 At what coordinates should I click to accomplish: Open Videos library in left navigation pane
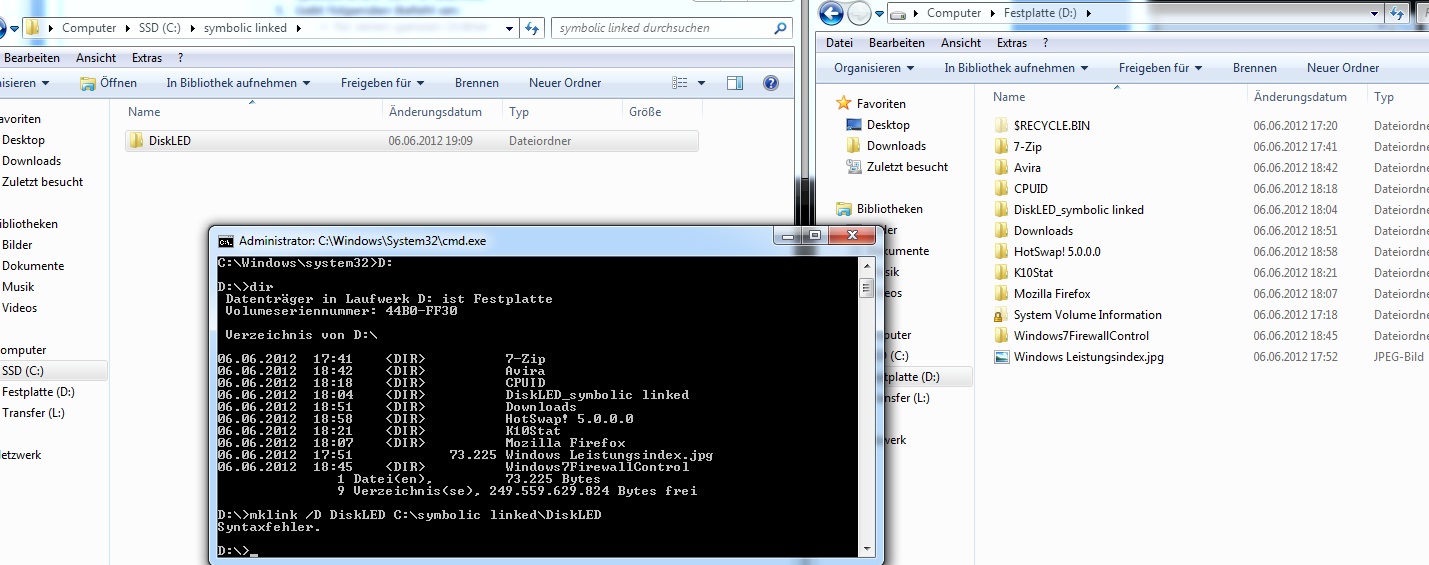click(19, 308)
